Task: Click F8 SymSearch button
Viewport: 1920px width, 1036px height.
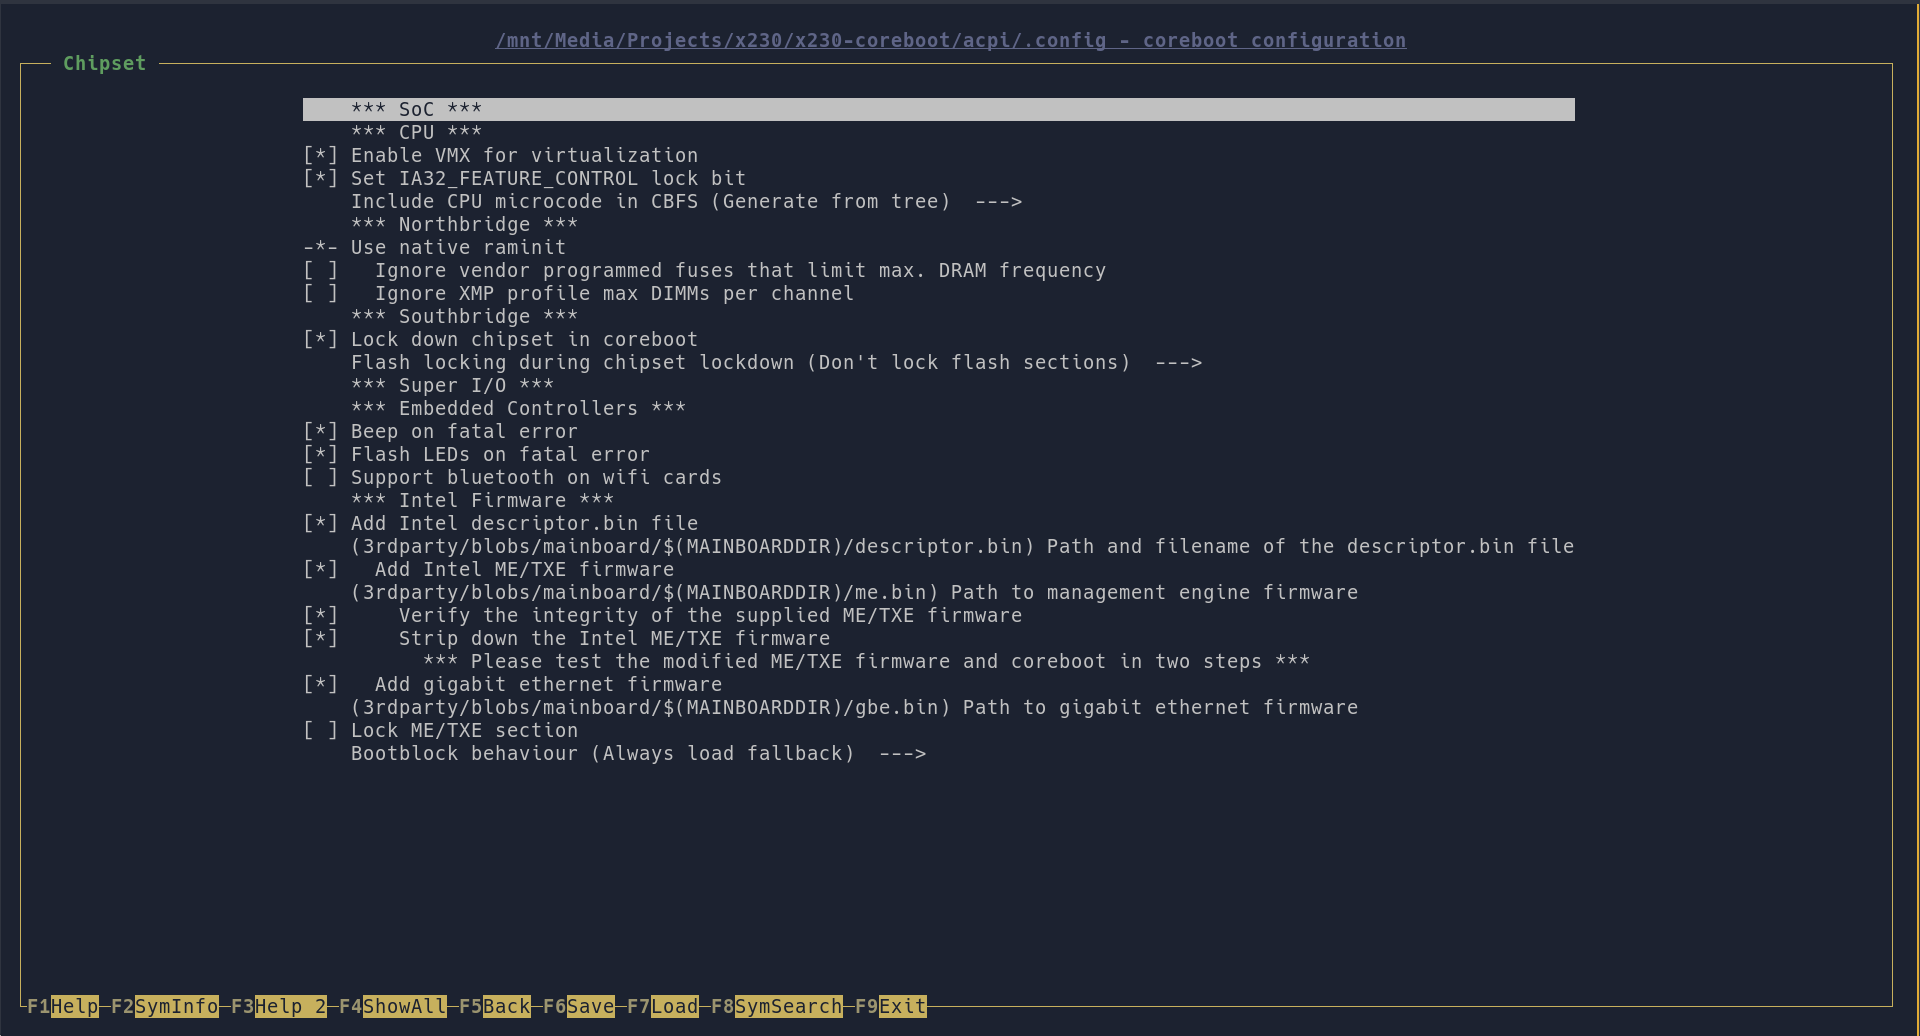Action: (777, 1006)
